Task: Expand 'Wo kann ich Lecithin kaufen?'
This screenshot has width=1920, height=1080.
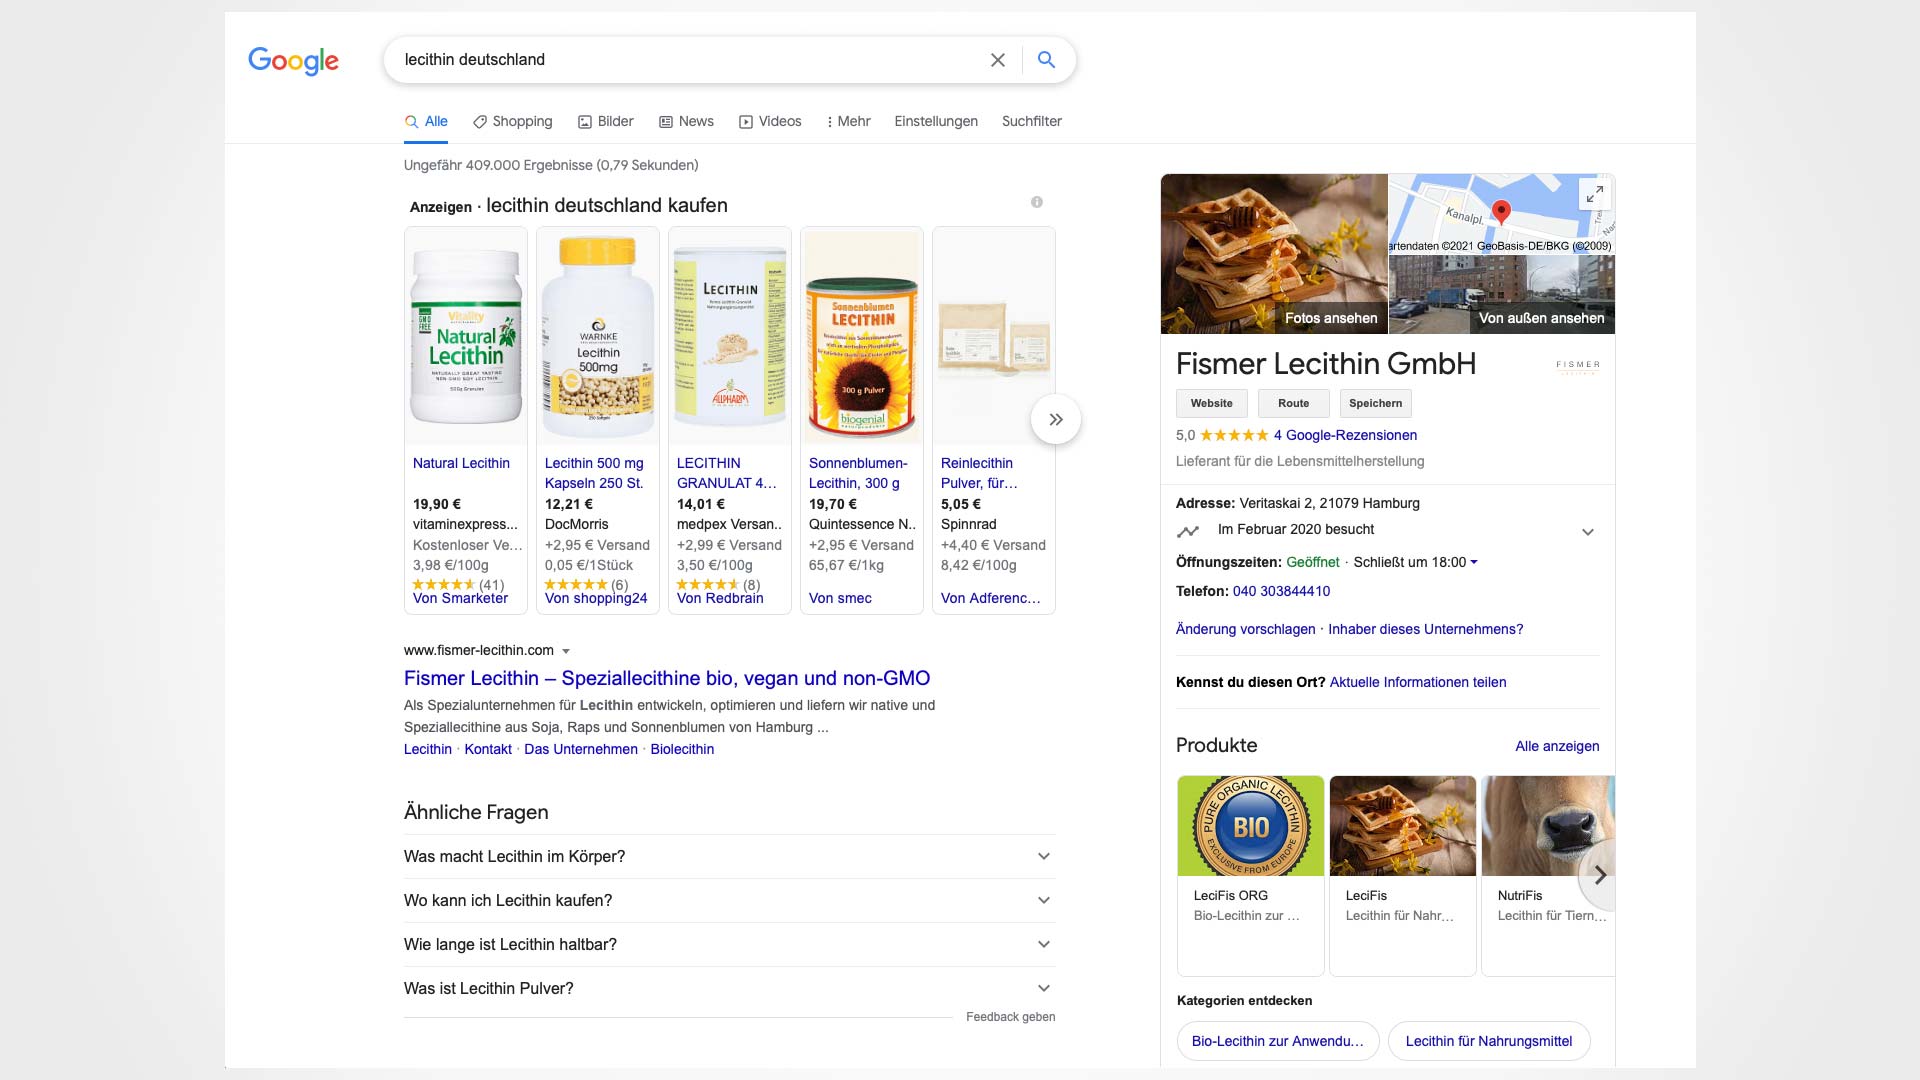Action: coord(729,901)
